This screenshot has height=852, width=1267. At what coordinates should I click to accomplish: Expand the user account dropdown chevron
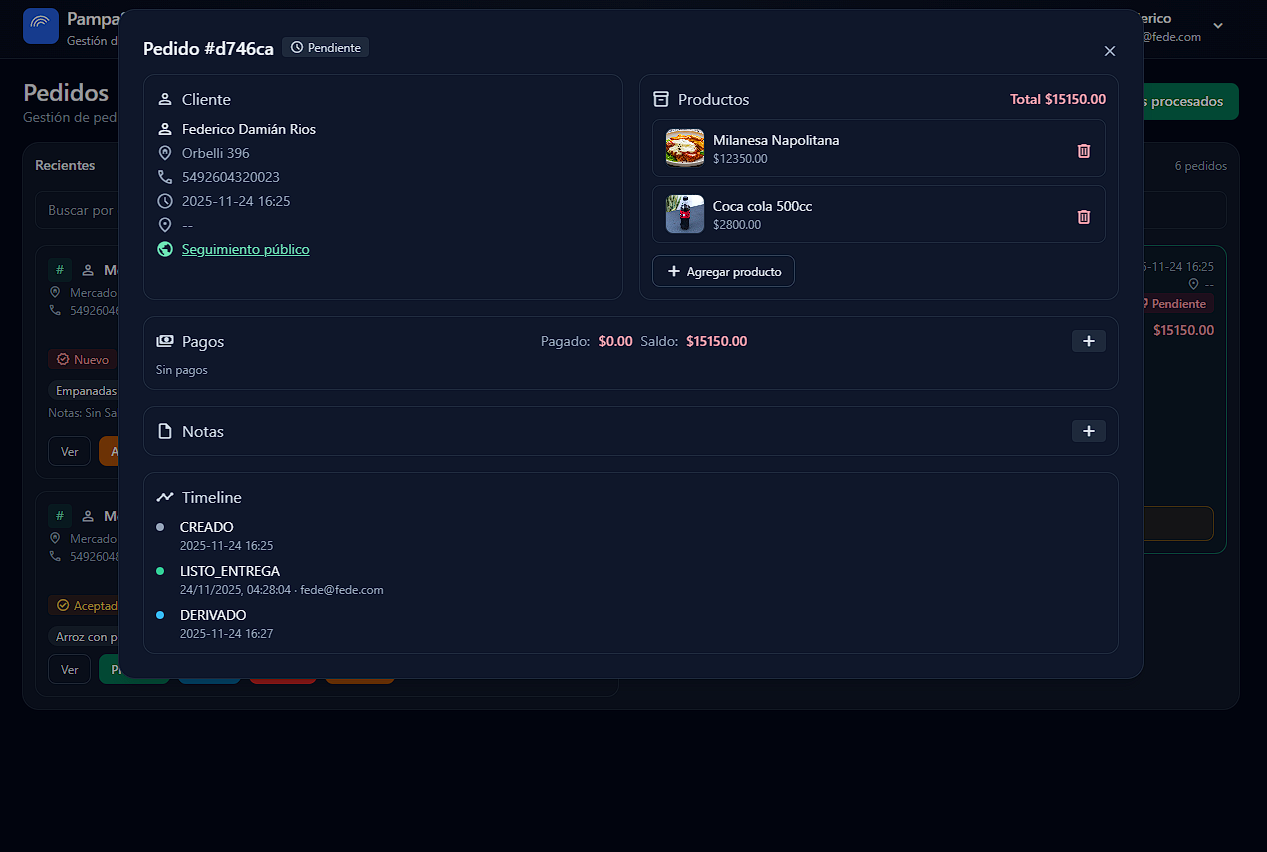pos(1218,26)
